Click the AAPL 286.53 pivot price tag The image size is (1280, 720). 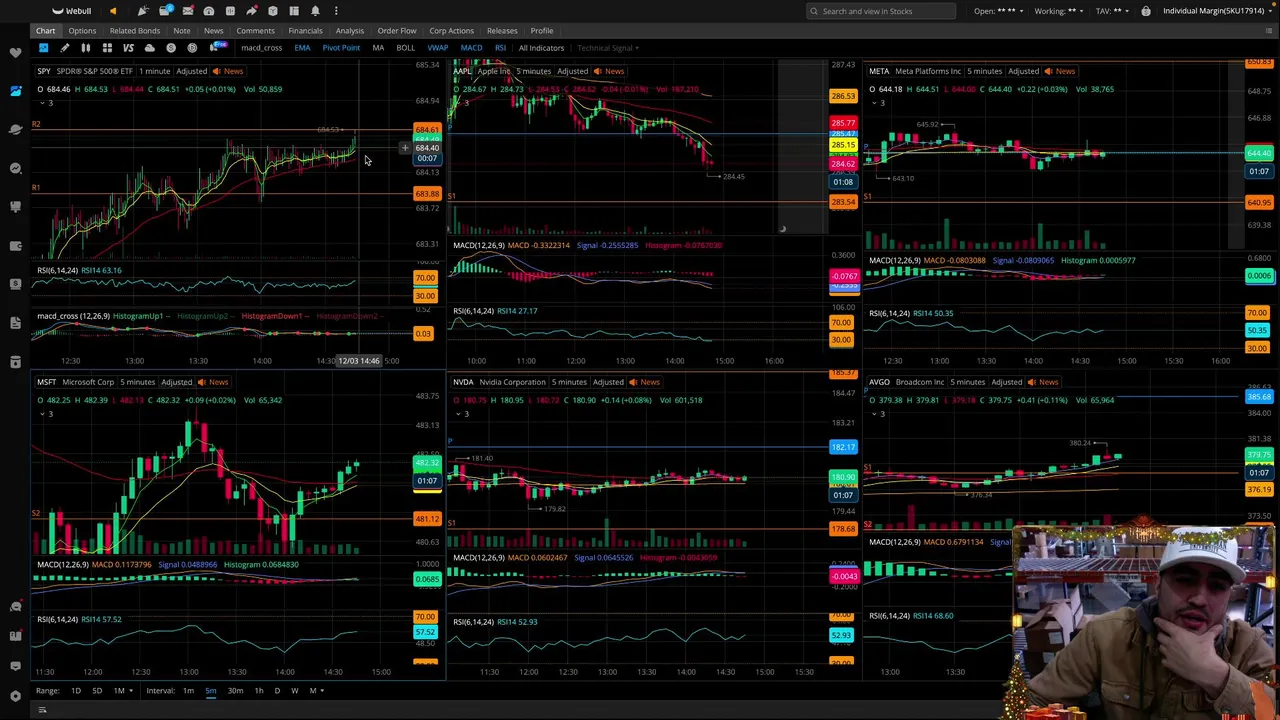click(843, 96)
